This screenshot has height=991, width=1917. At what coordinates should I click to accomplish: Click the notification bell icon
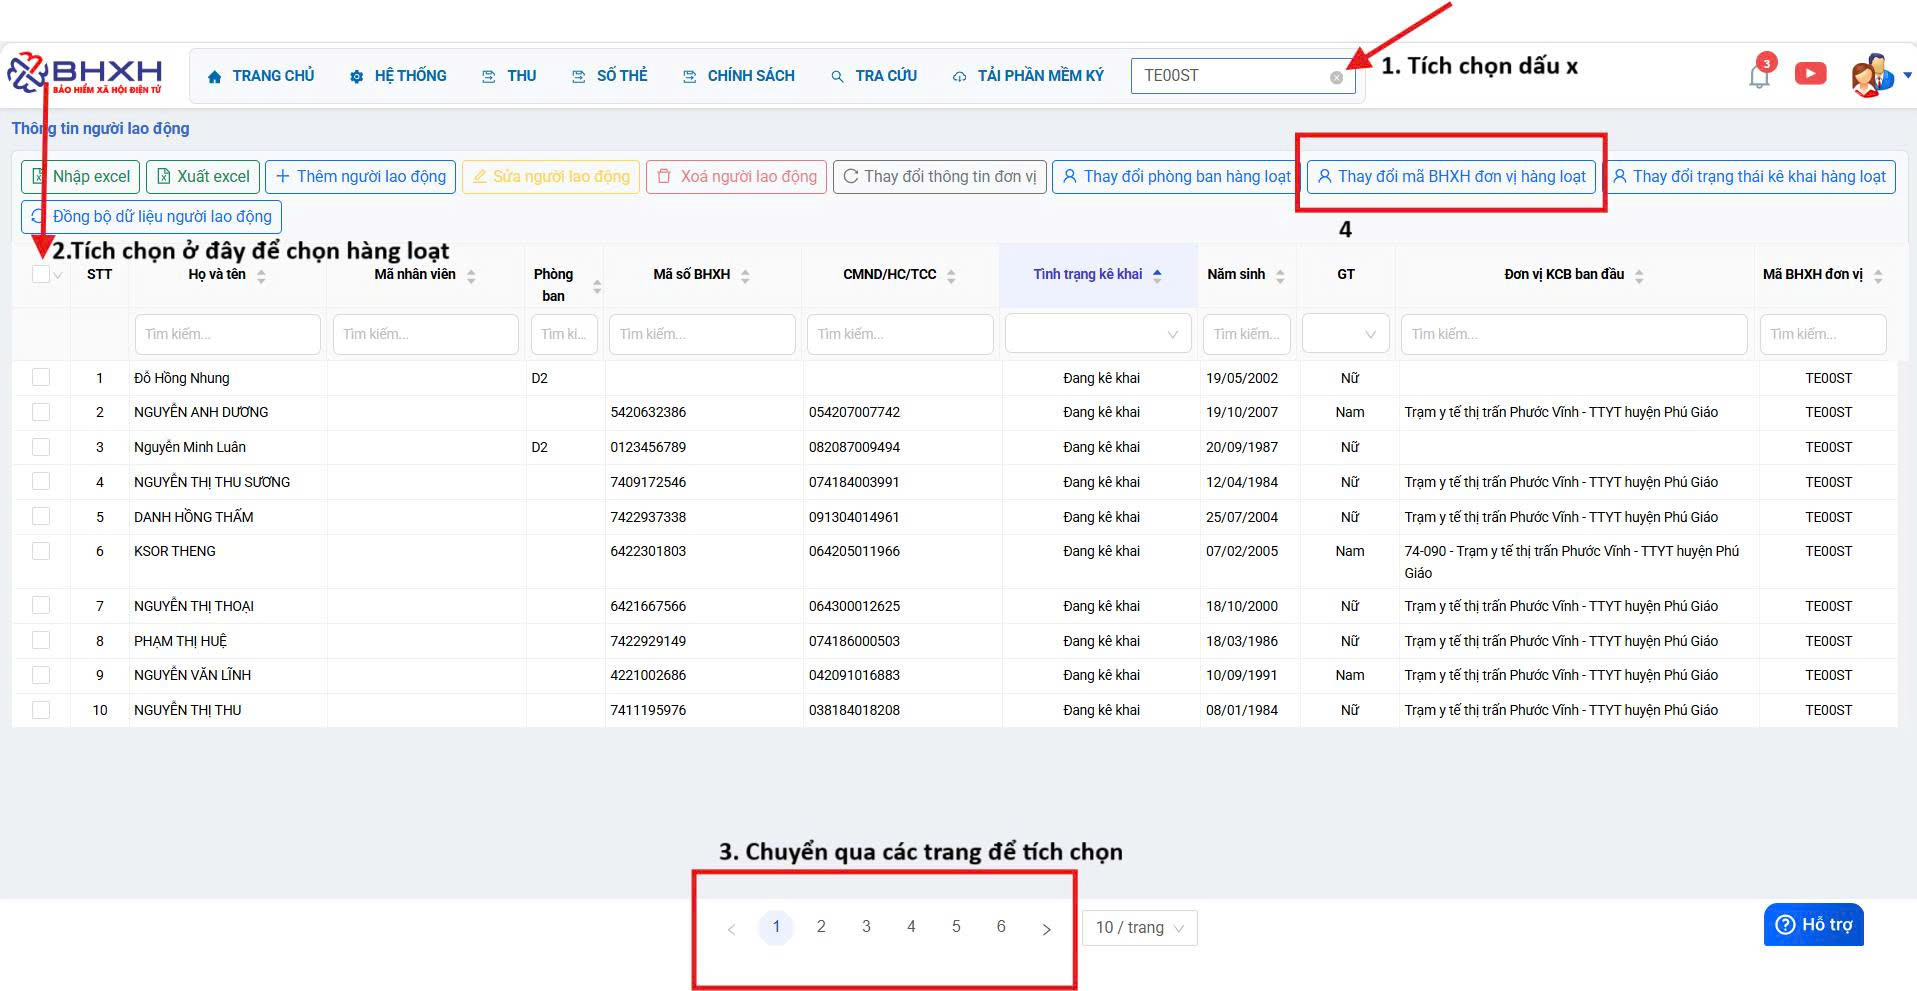click(1759, 76)
